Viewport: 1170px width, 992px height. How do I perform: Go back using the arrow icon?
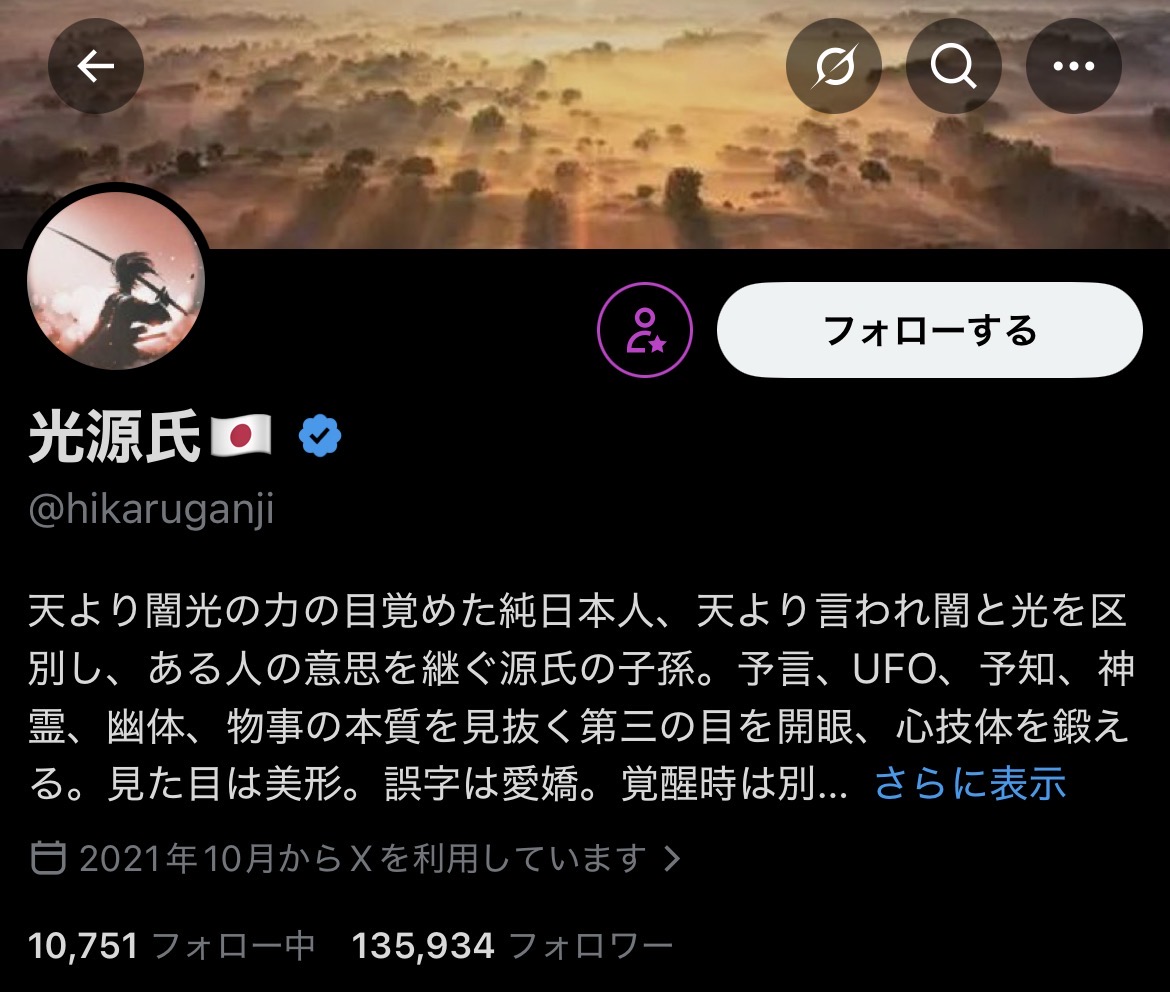[x=96, y=66]
